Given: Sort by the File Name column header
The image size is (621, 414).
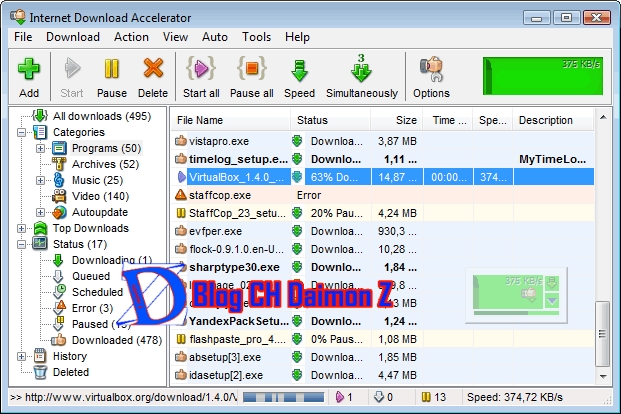Looking at the screenshot, I should click(x=231, y=120).
